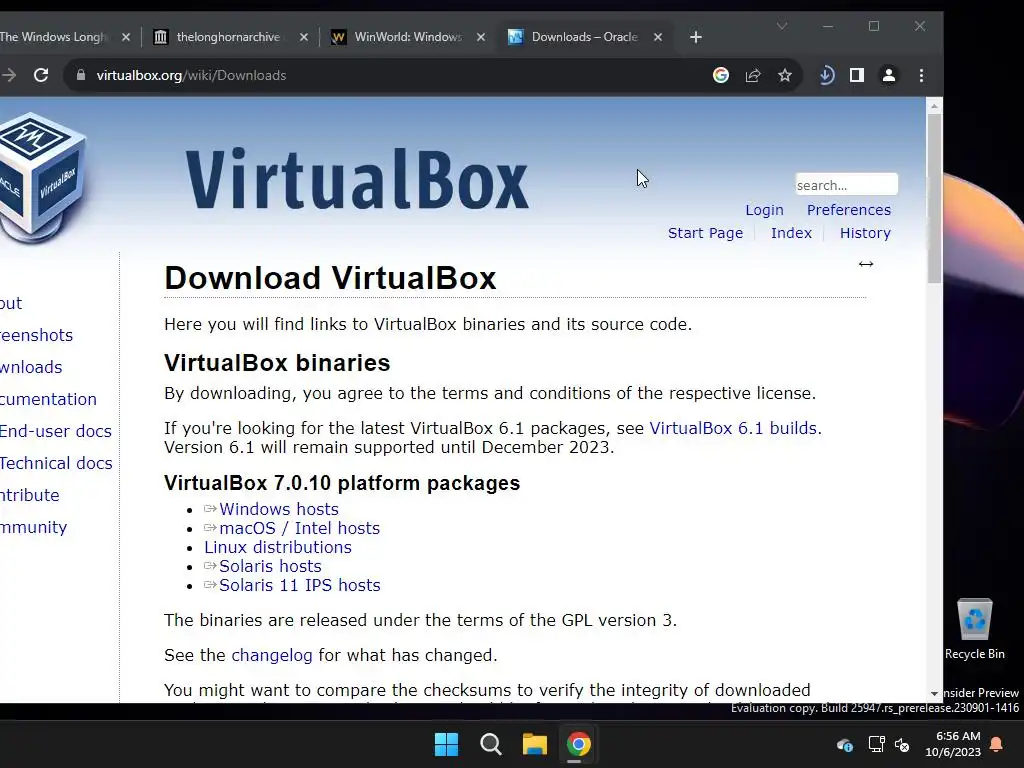Open the Index link
1024x768 pixels.
[x=791, y=233]
